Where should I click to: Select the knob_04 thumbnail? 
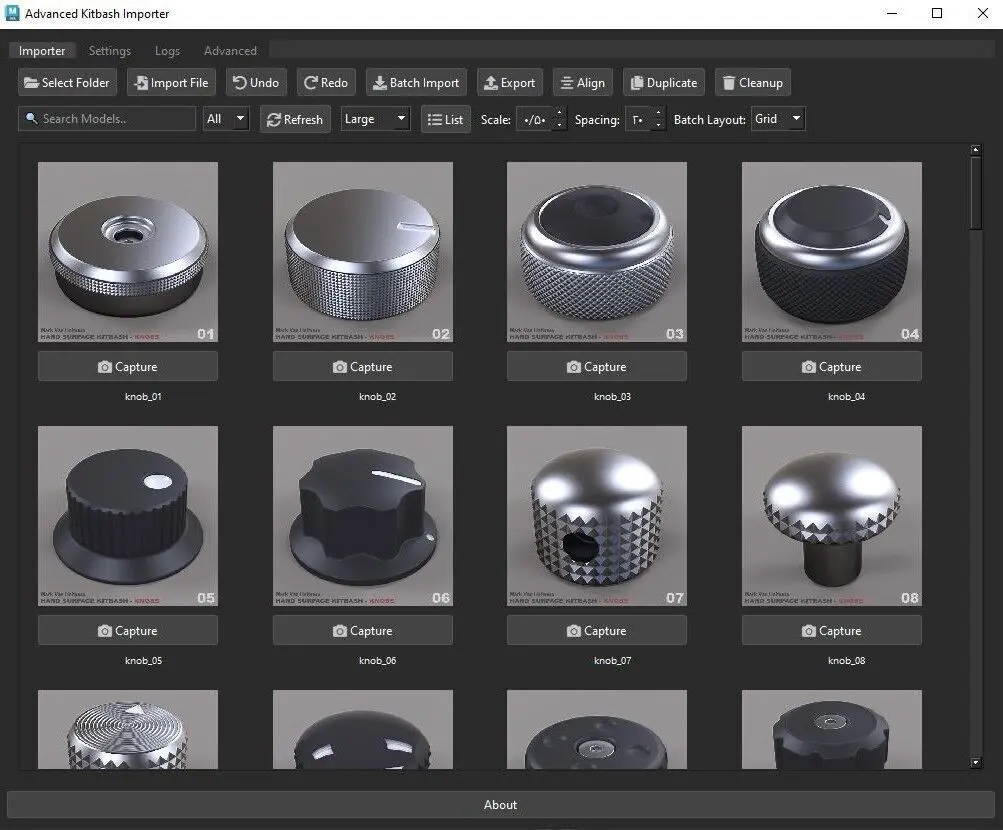832,252
